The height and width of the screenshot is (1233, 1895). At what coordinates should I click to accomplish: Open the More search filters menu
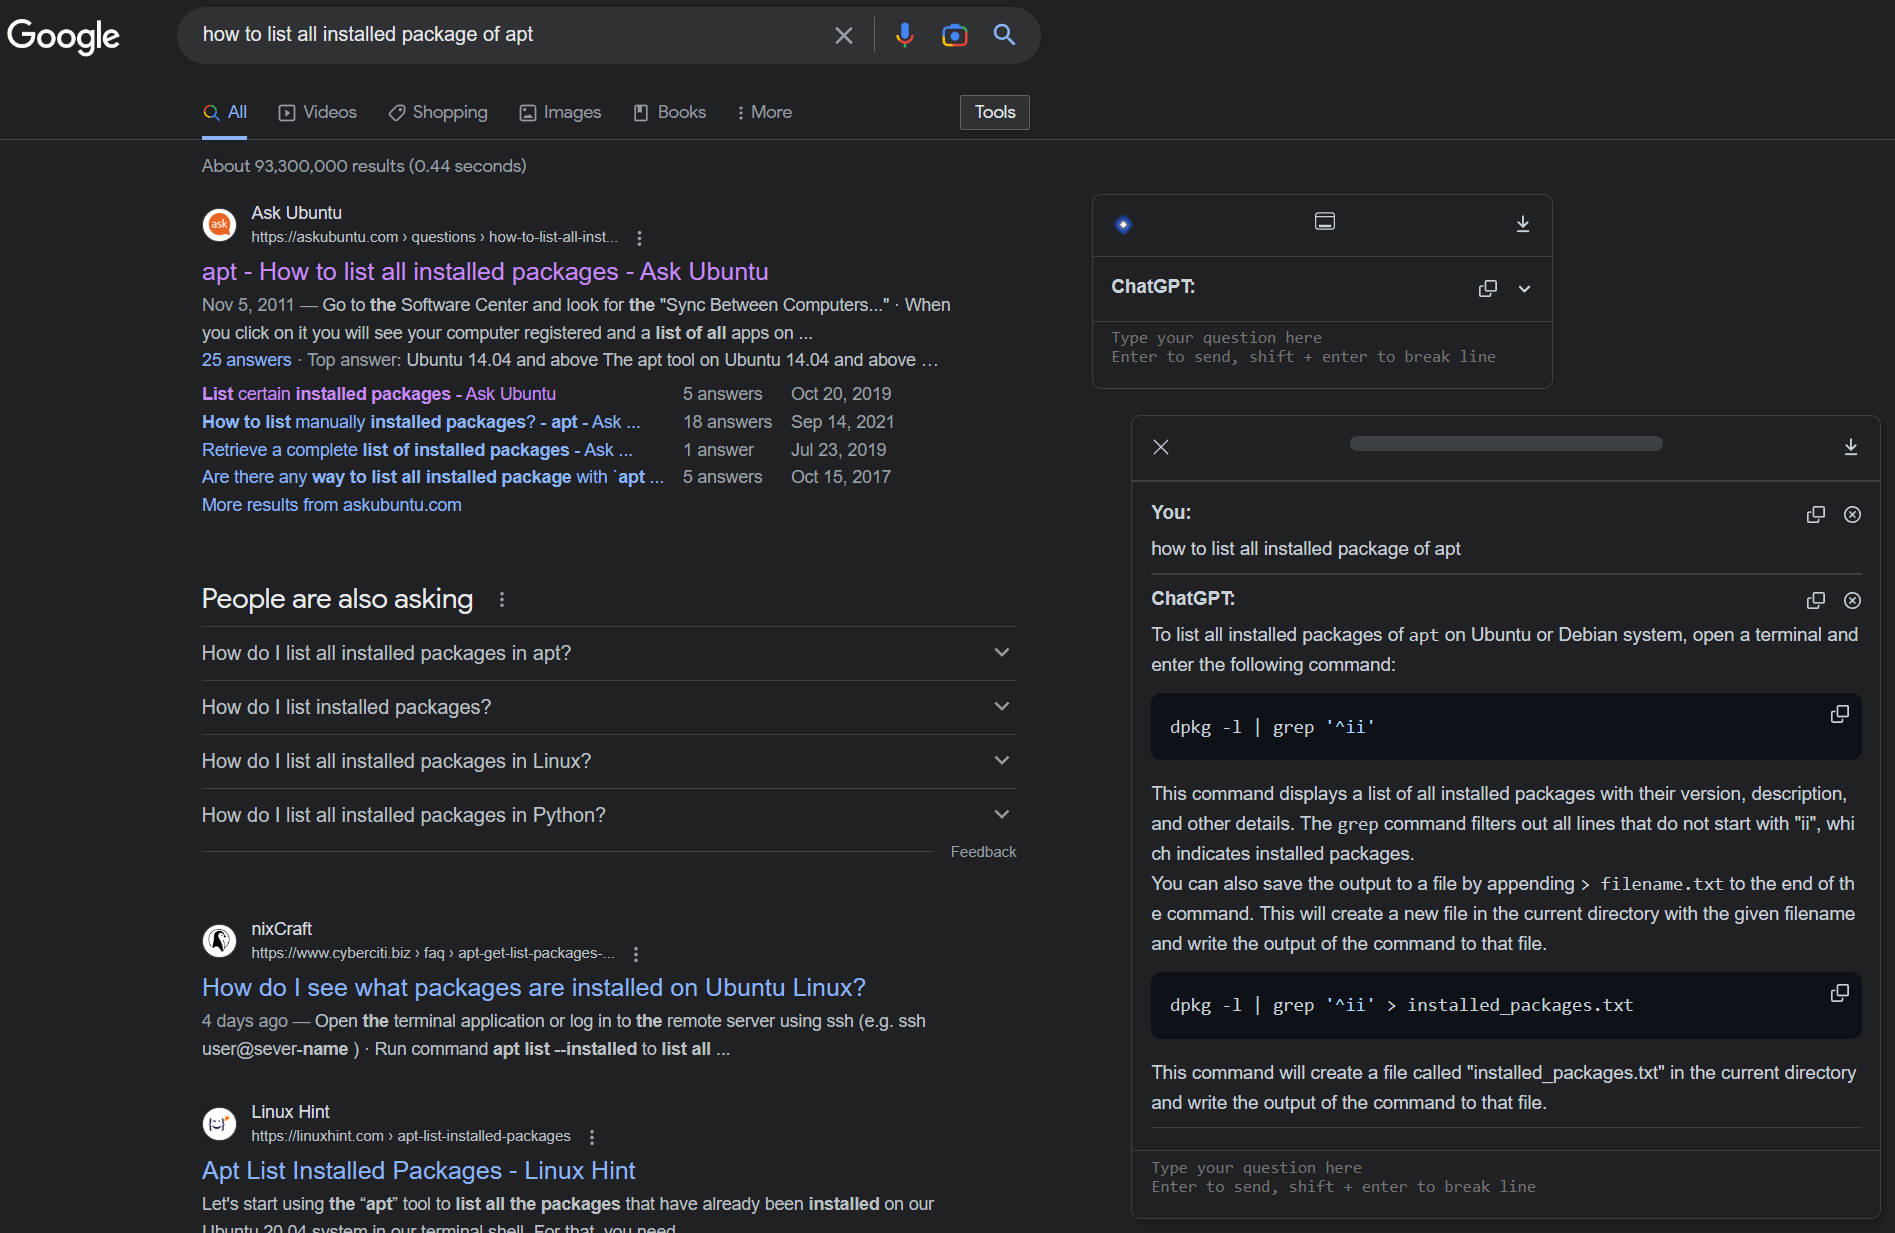[764, 113]
